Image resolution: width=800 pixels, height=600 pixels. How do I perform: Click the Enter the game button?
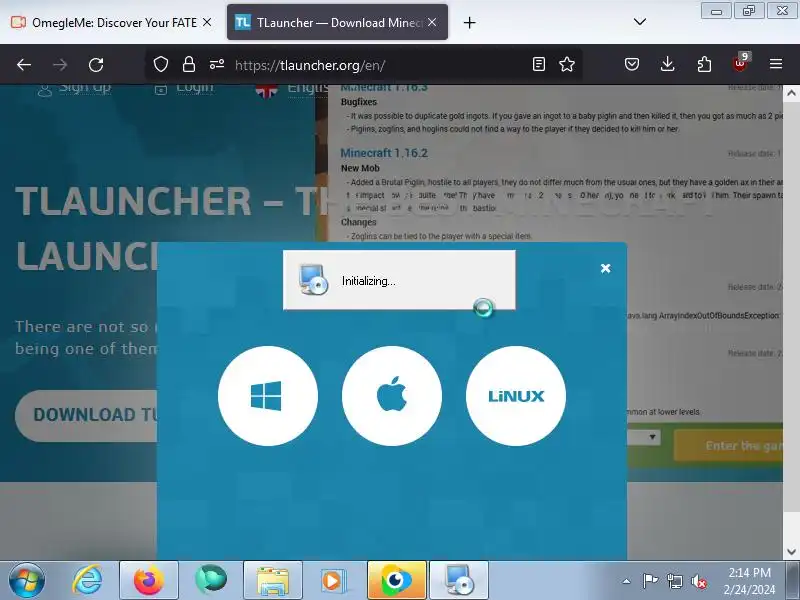(x=729, y=445)
